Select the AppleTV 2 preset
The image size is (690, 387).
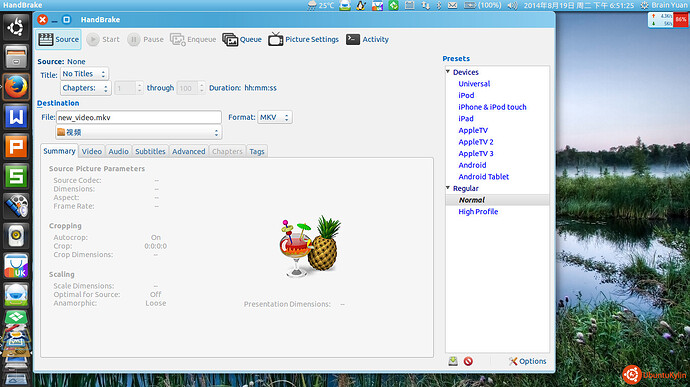pyautogui.click(x=476, y=142)
